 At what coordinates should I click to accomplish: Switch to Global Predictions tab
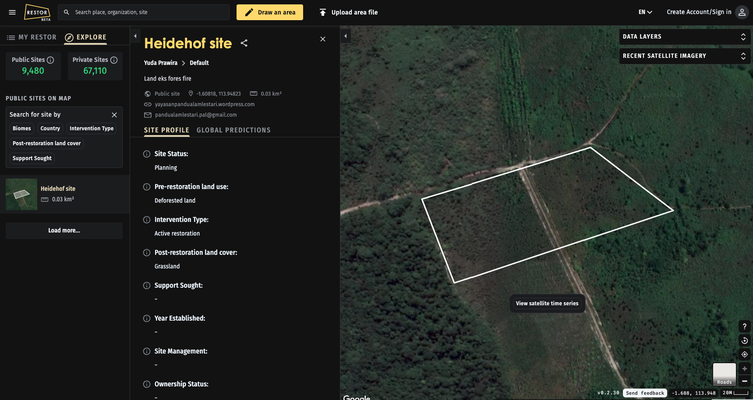click(233, 130)
